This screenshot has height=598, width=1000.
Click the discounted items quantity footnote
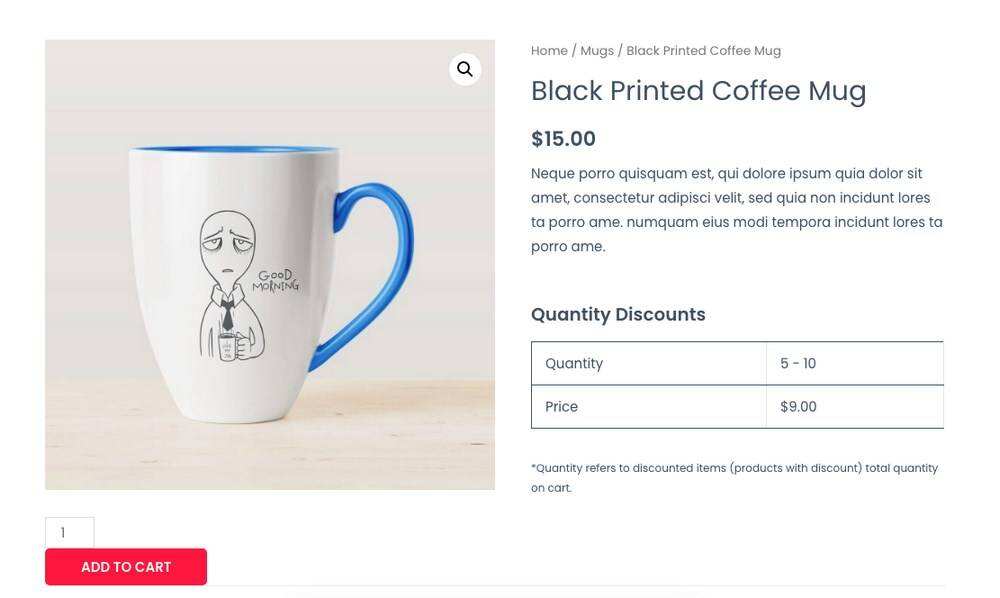[x=734, y=478]
